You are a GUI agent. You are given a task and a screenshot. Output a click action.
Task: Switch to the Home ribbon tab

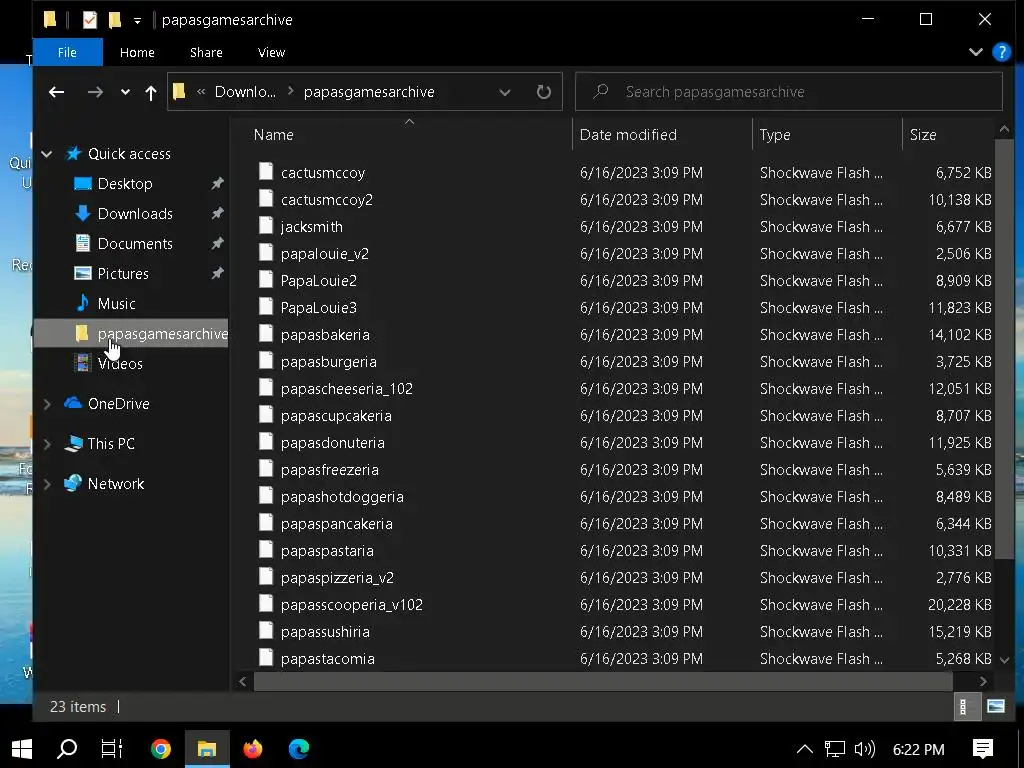tap(137, 52)
